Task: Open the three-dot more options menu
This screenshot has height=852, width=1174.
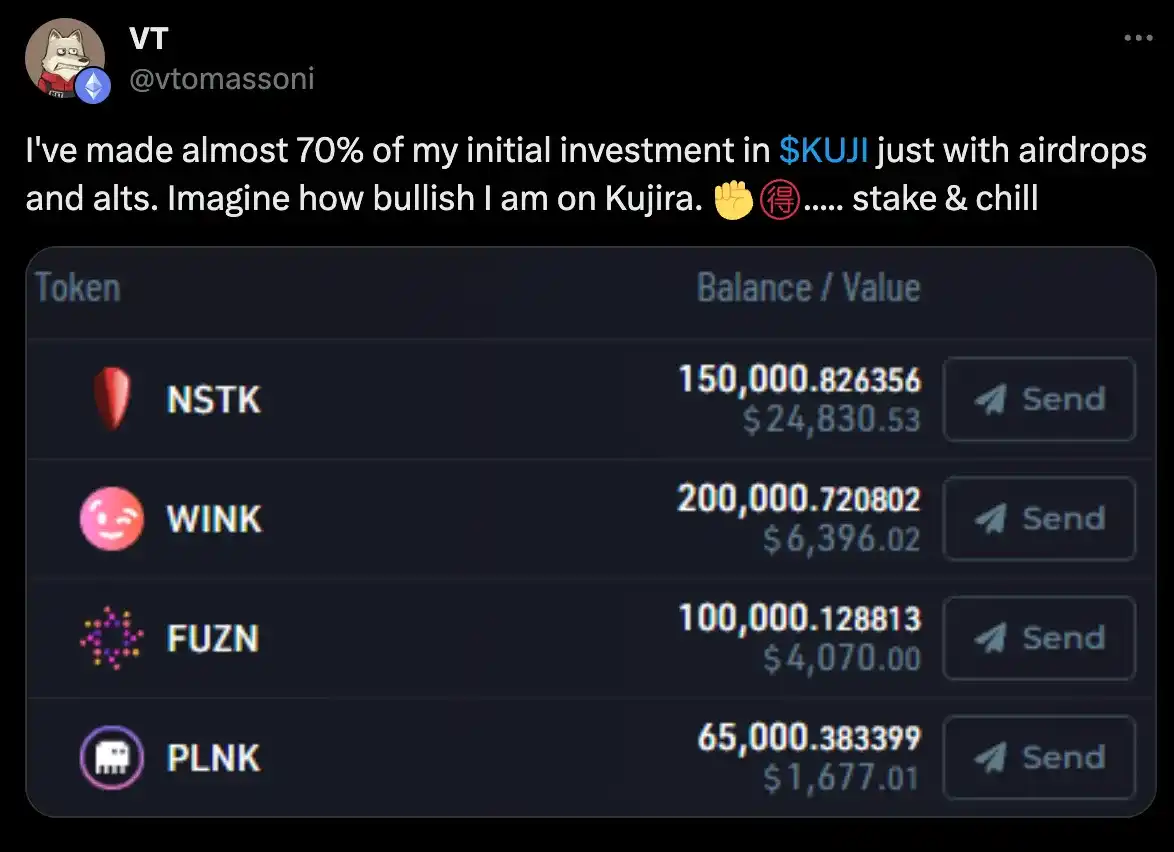Action: tap(1138, 39)
